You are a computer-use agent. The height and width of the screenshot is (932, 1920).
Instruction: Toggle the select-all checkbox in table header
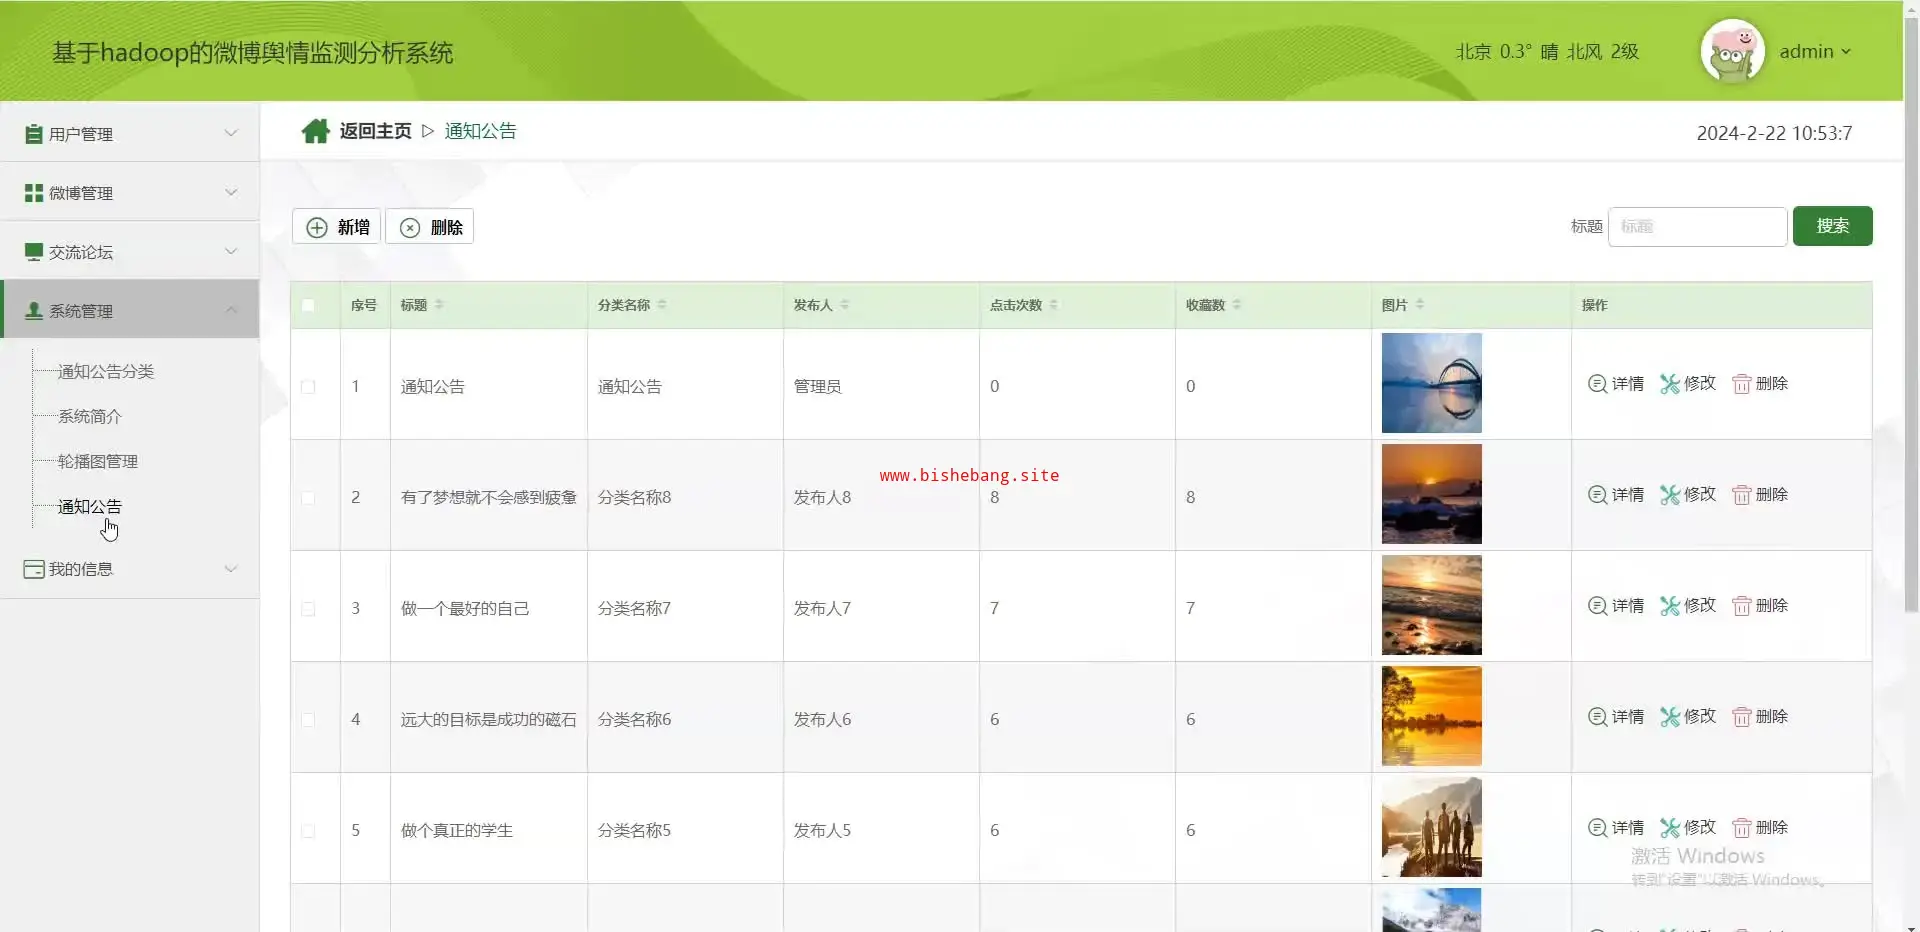[308, 306]
